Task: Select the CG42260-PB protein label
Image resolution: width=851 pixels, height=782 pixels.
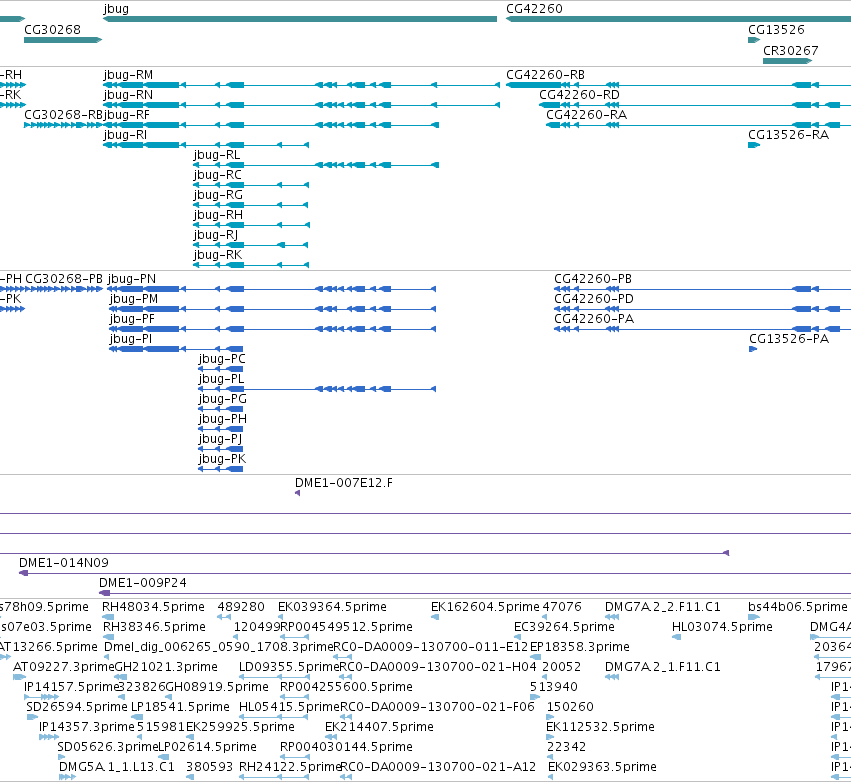Action: [x=593, y=279]
